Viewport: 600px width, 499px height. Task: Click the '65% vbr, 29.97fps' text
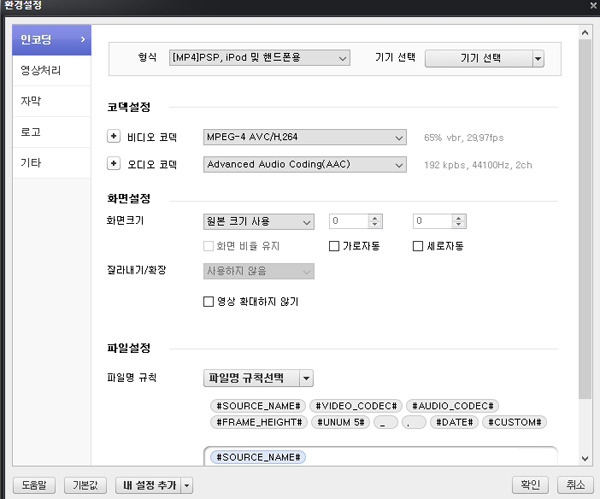click(x=464, y=138)
